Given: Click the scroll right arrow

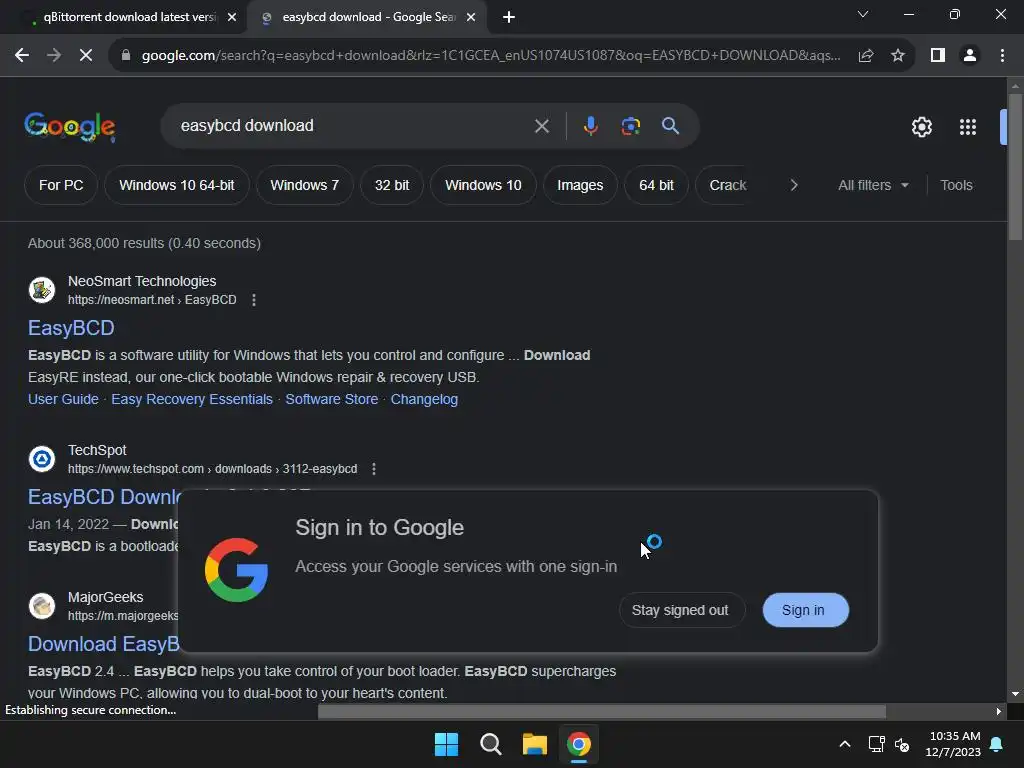Looking at the screenshot, I should coord(998,712).
